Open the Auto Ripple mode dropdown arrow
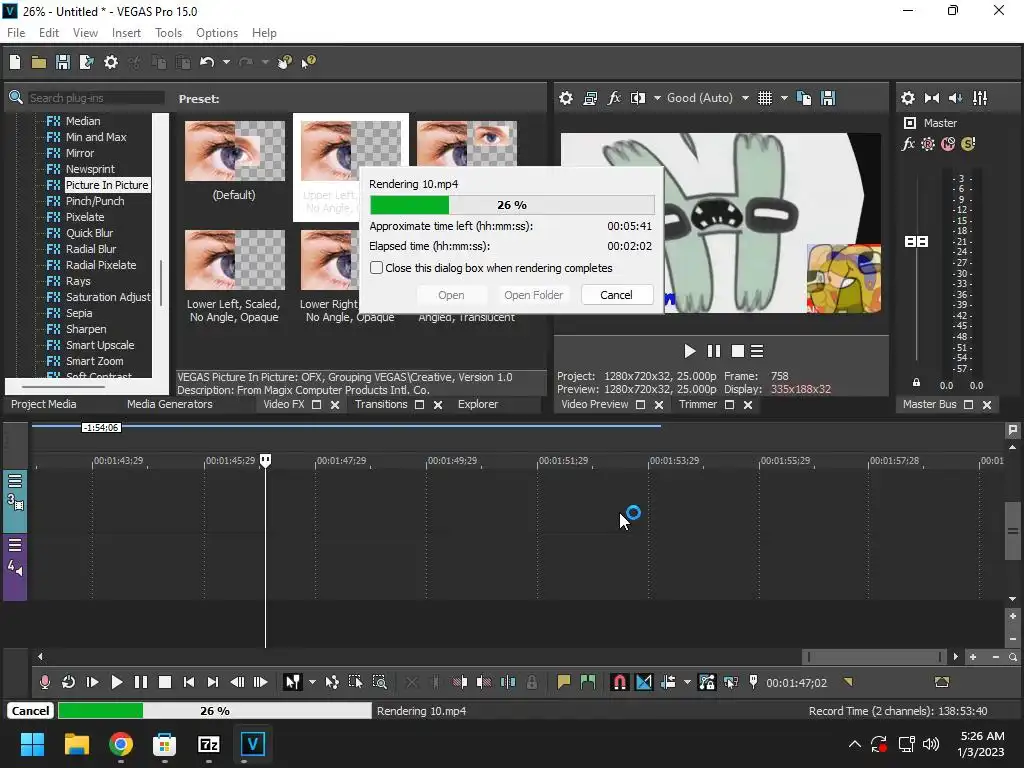The height and width of the screenshot is (768, 1024). tap(687, 682)
